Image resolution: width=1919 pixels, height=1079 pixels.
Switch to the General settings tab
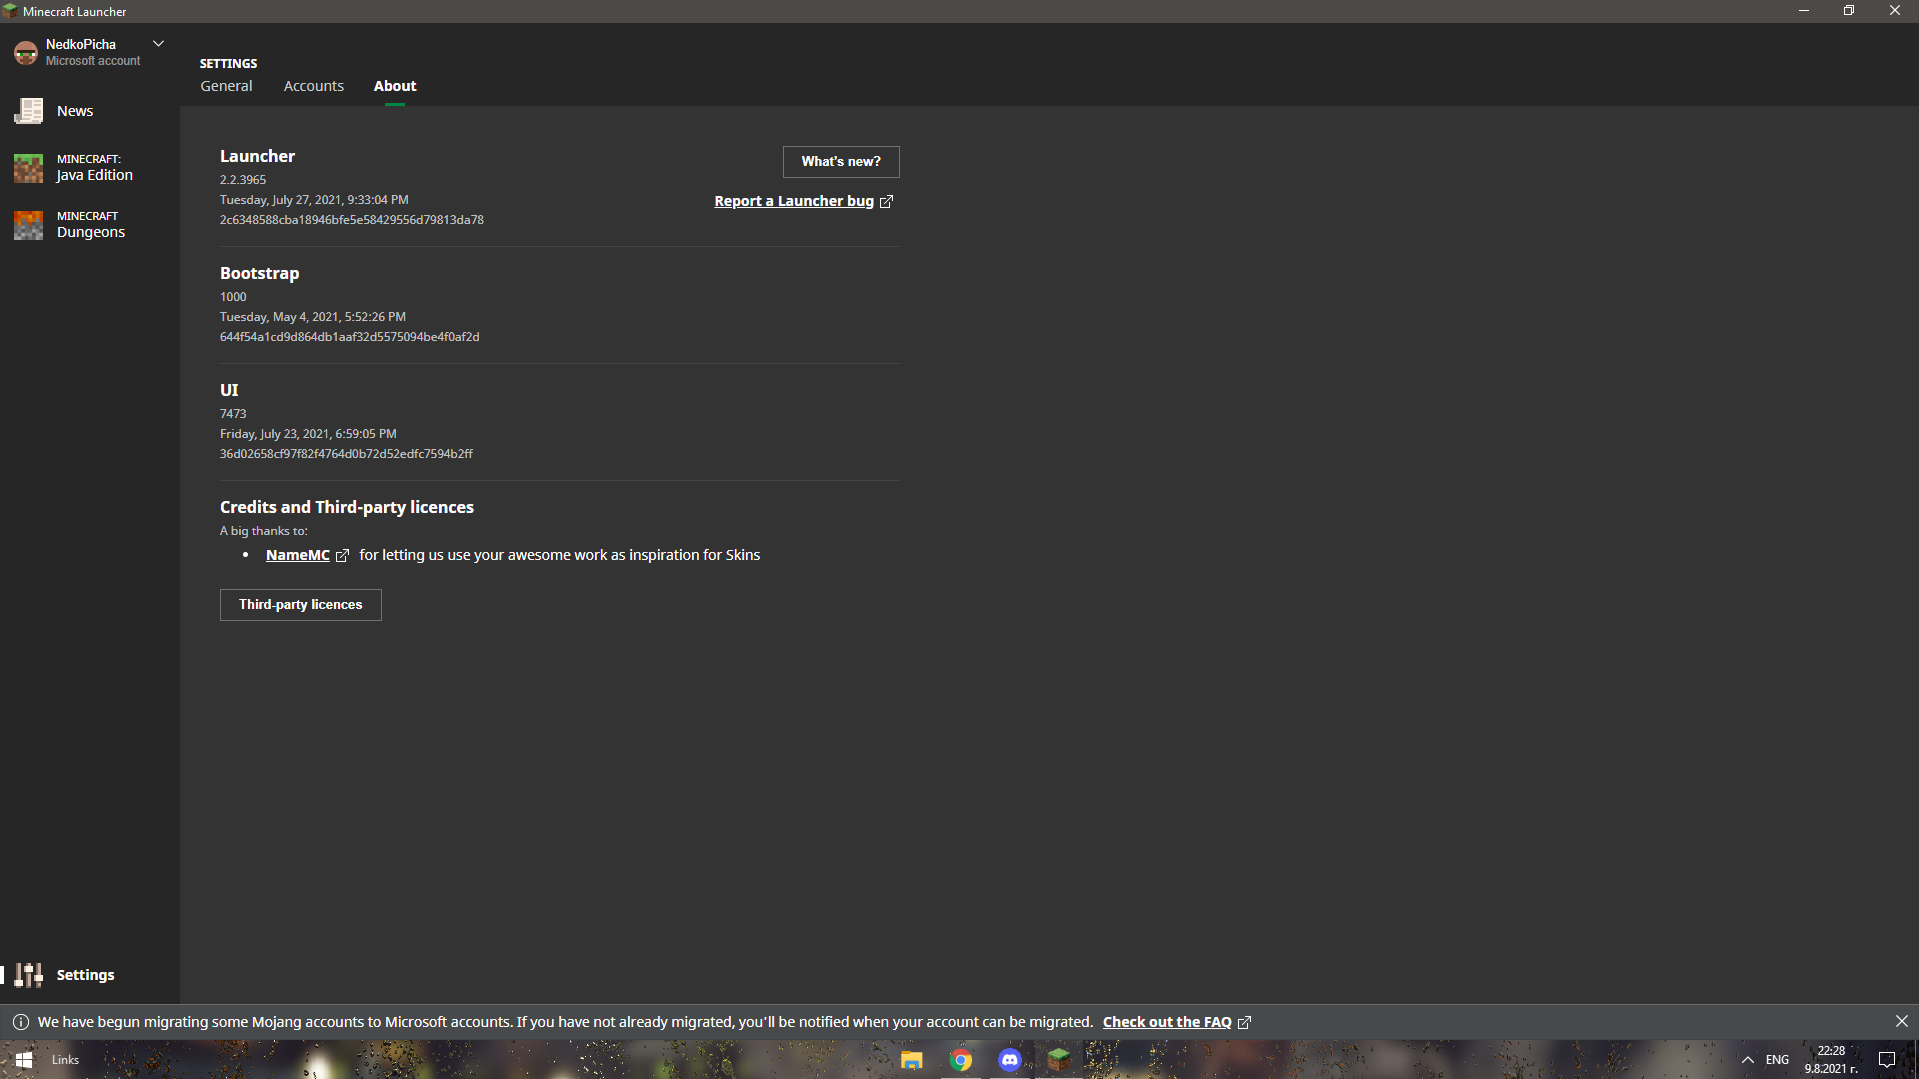pos(226,86)
